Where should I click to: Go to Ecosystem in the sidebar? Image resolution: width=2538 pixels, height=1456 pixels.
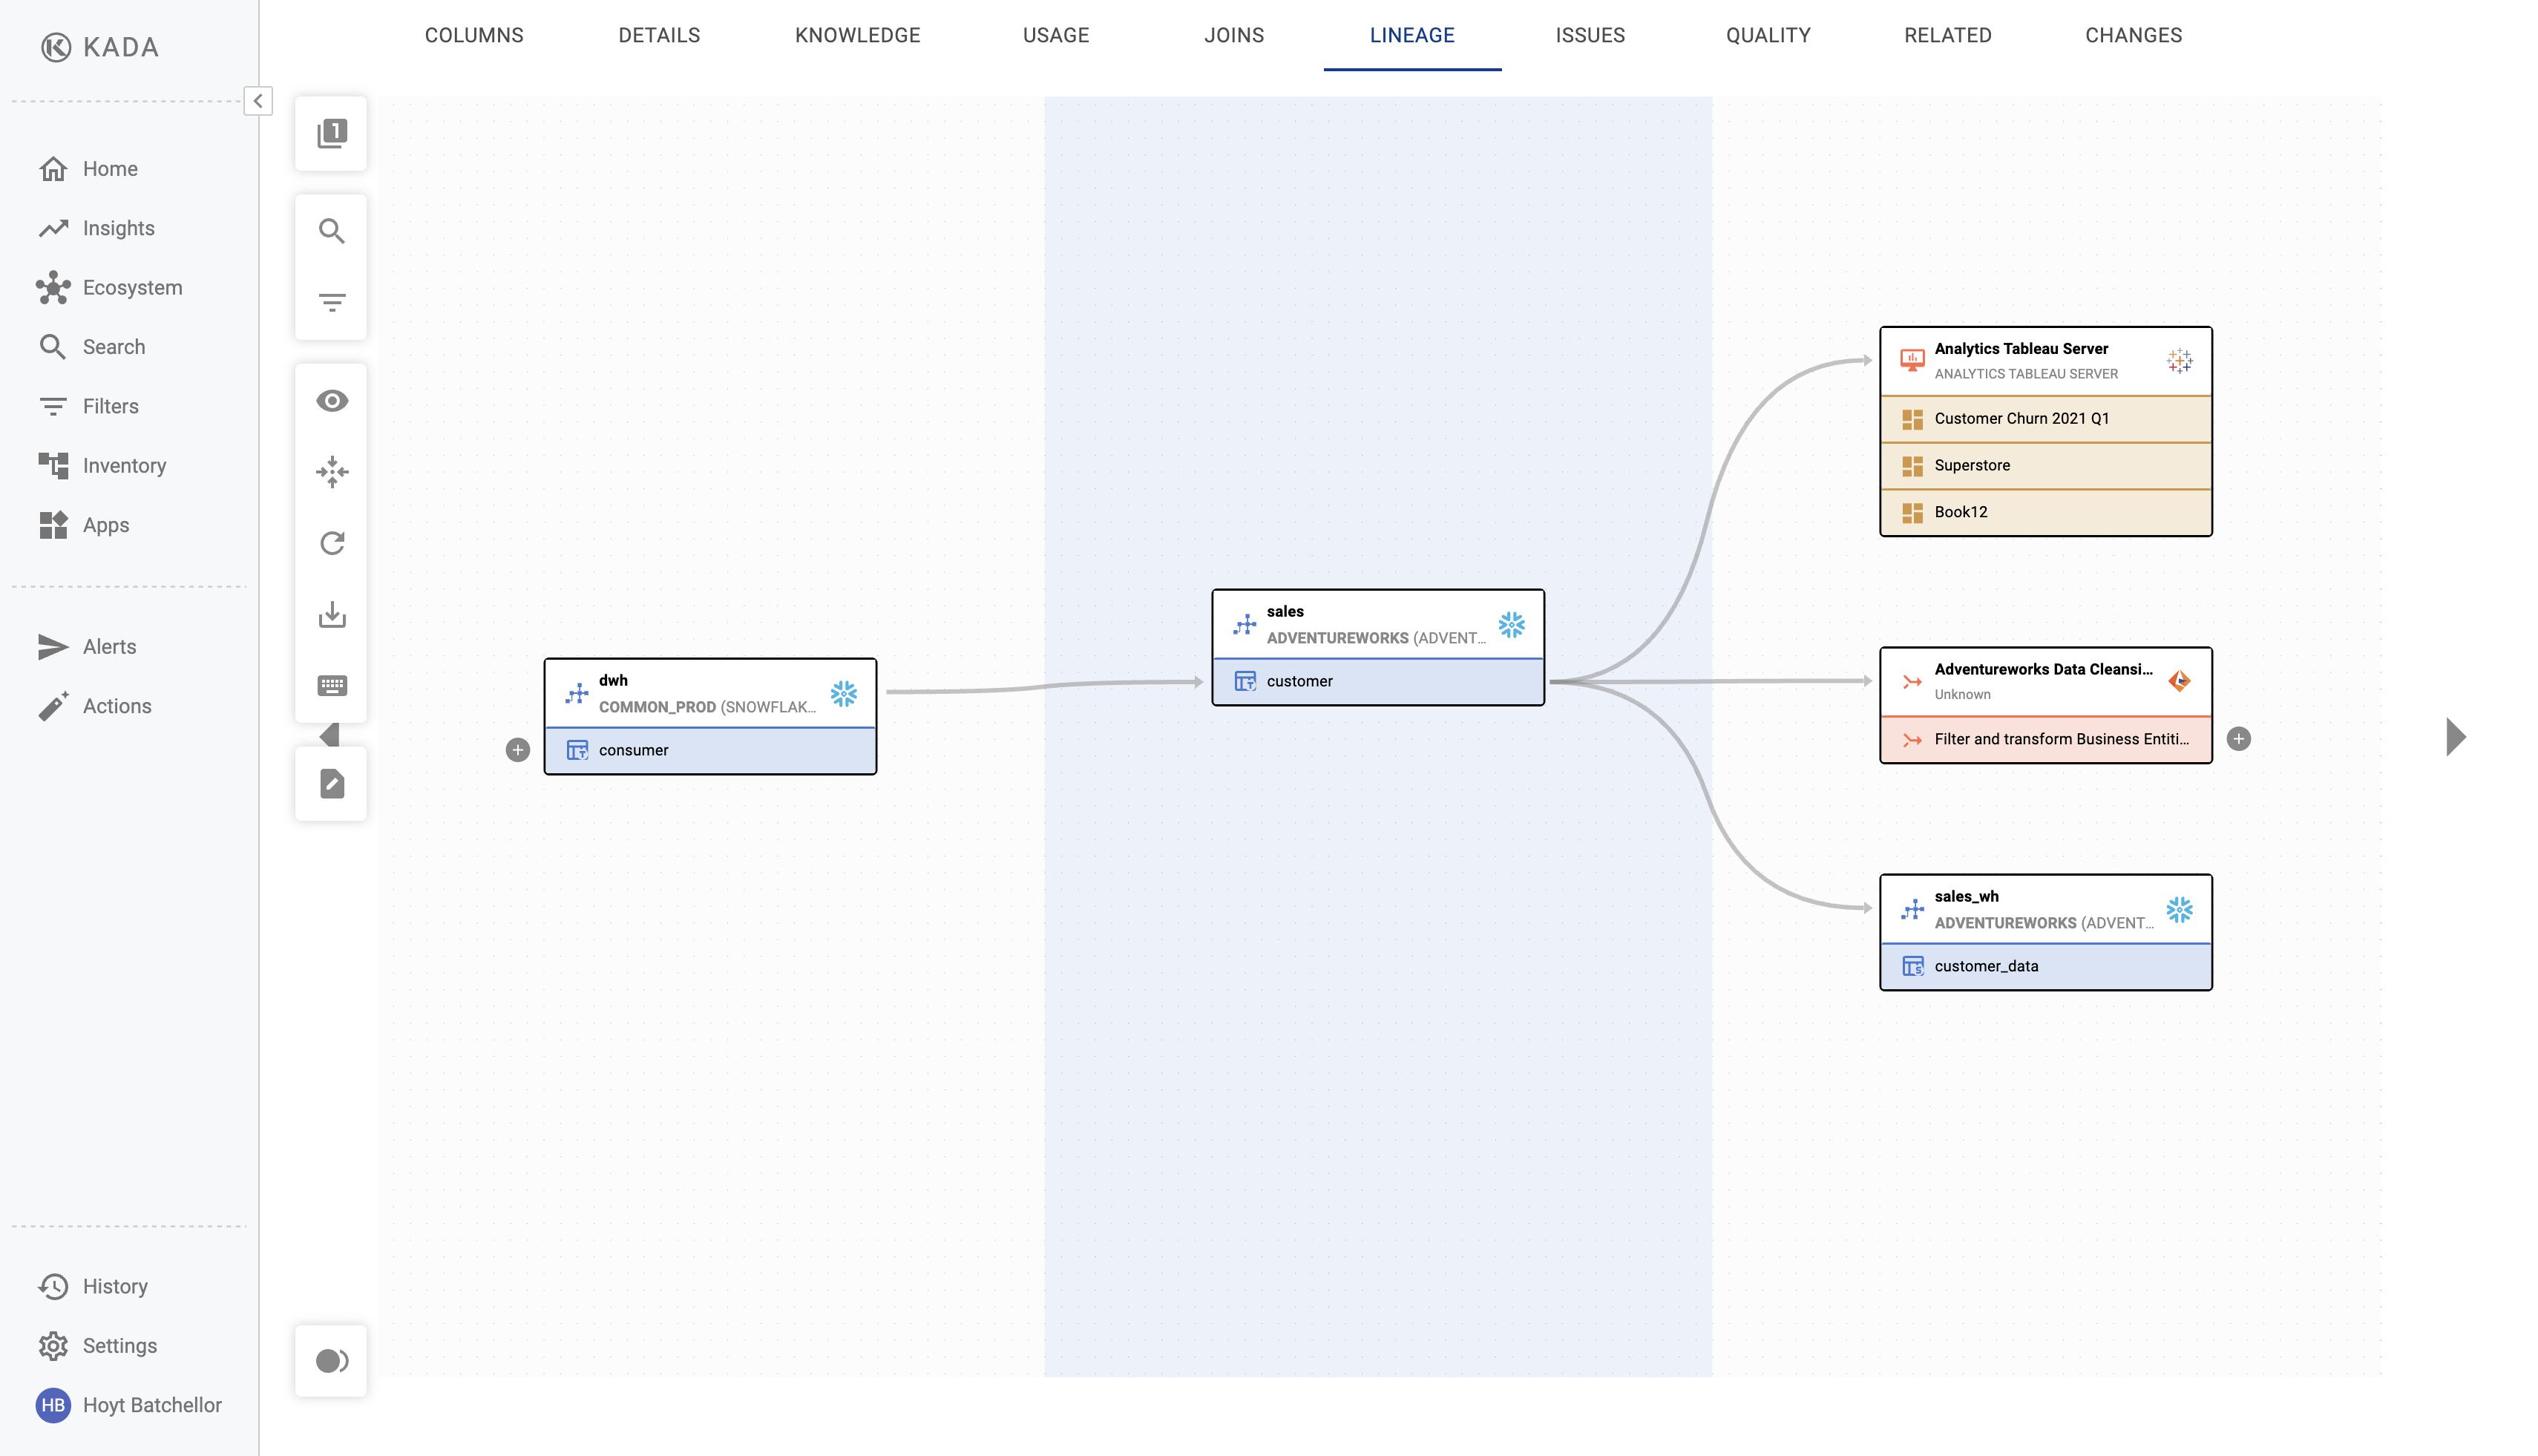[132, 288]
